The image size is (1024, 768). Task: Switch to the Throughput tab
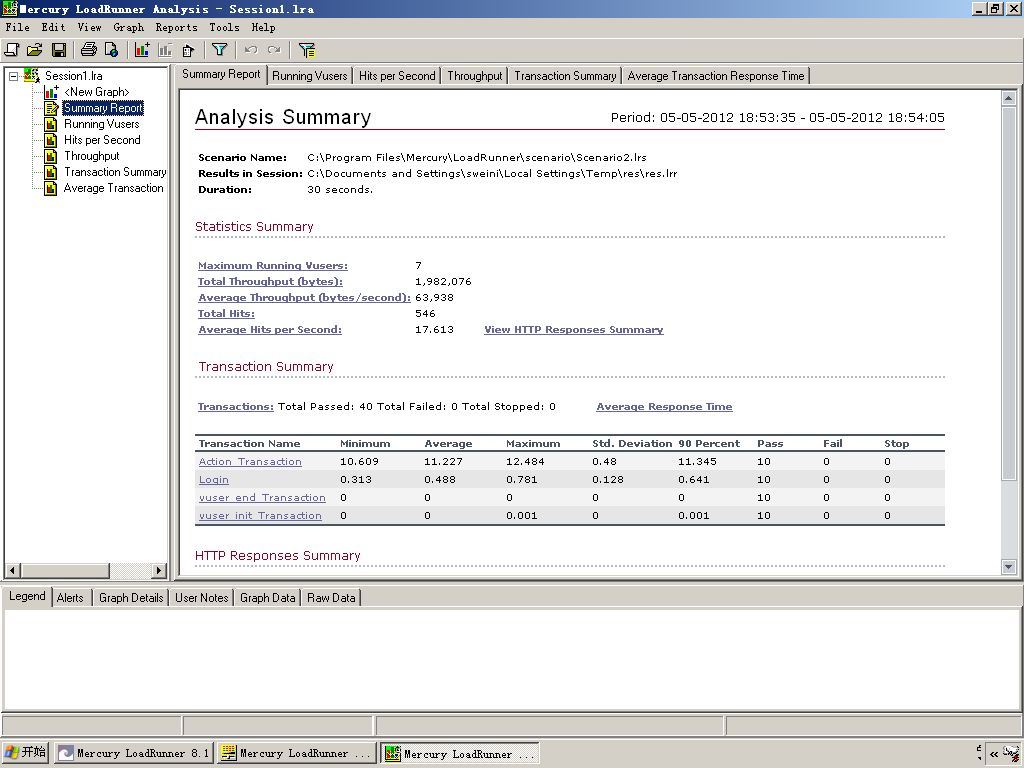(x=475, y=76)
